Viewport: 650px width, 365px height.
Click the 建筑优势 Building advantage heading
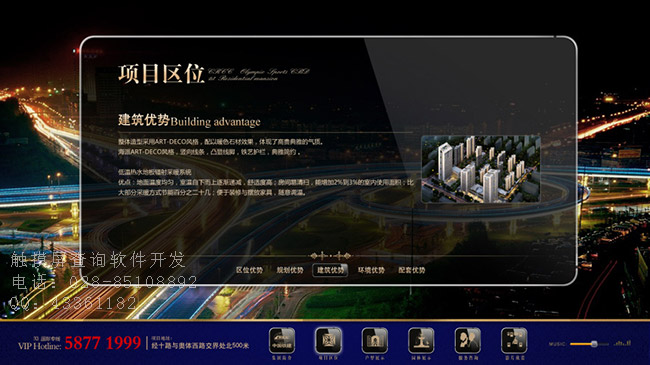[x=189, y=121]
